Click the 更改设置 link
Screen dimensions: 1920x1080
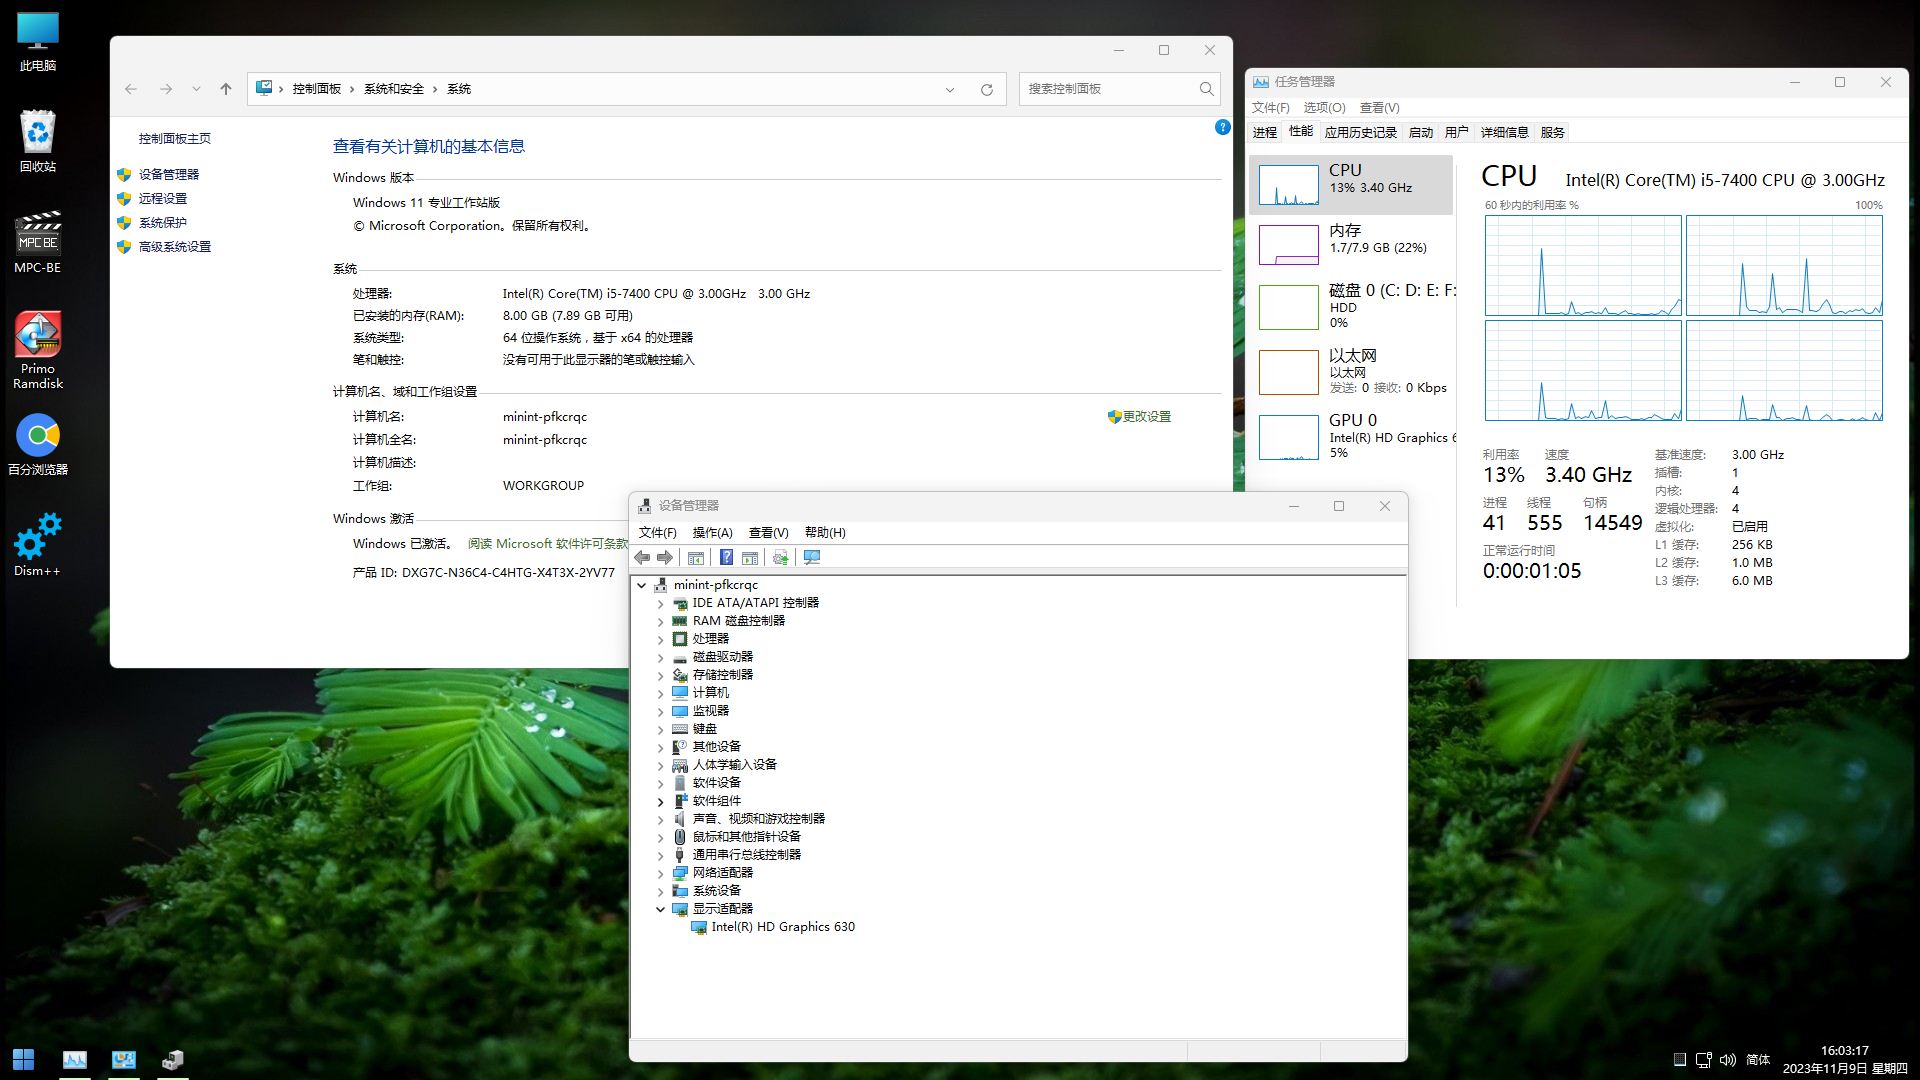click(1146, 416)
